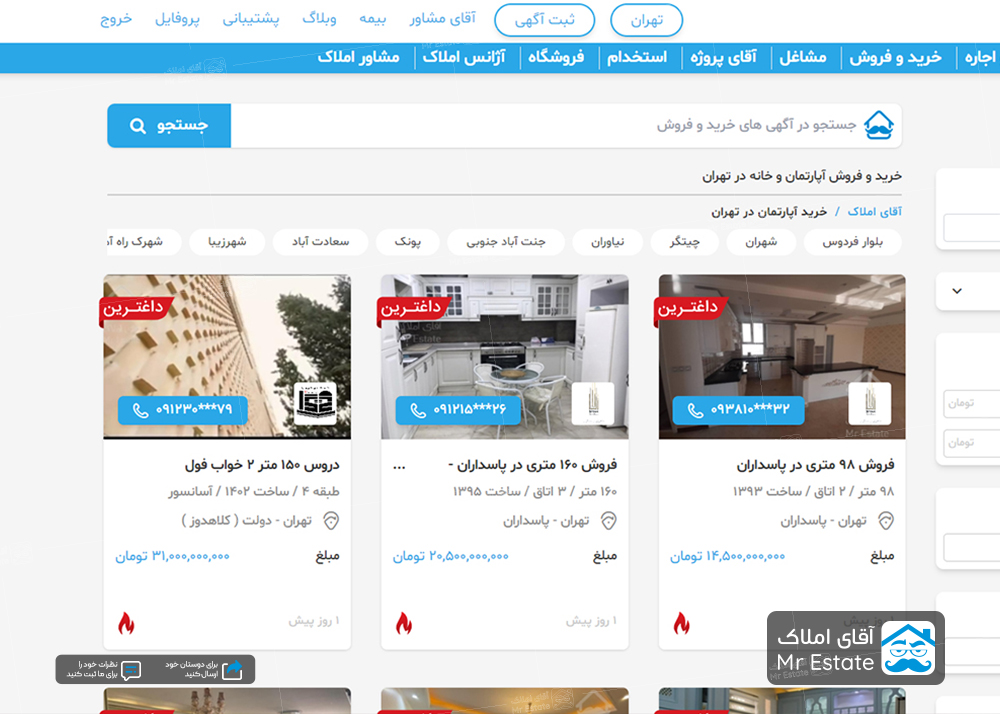
Task: Open listing title فروش ۹۸ متری در پاسداران
Action: 815,465
